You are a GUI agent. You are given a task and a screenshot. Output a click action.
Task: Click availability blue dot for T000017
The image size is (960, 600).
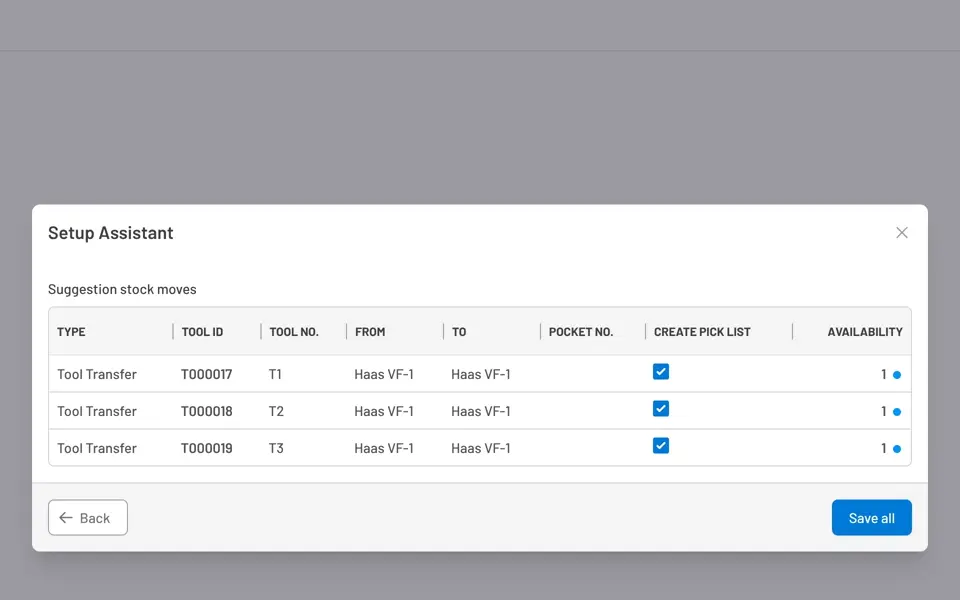click(x=896, y=375)
